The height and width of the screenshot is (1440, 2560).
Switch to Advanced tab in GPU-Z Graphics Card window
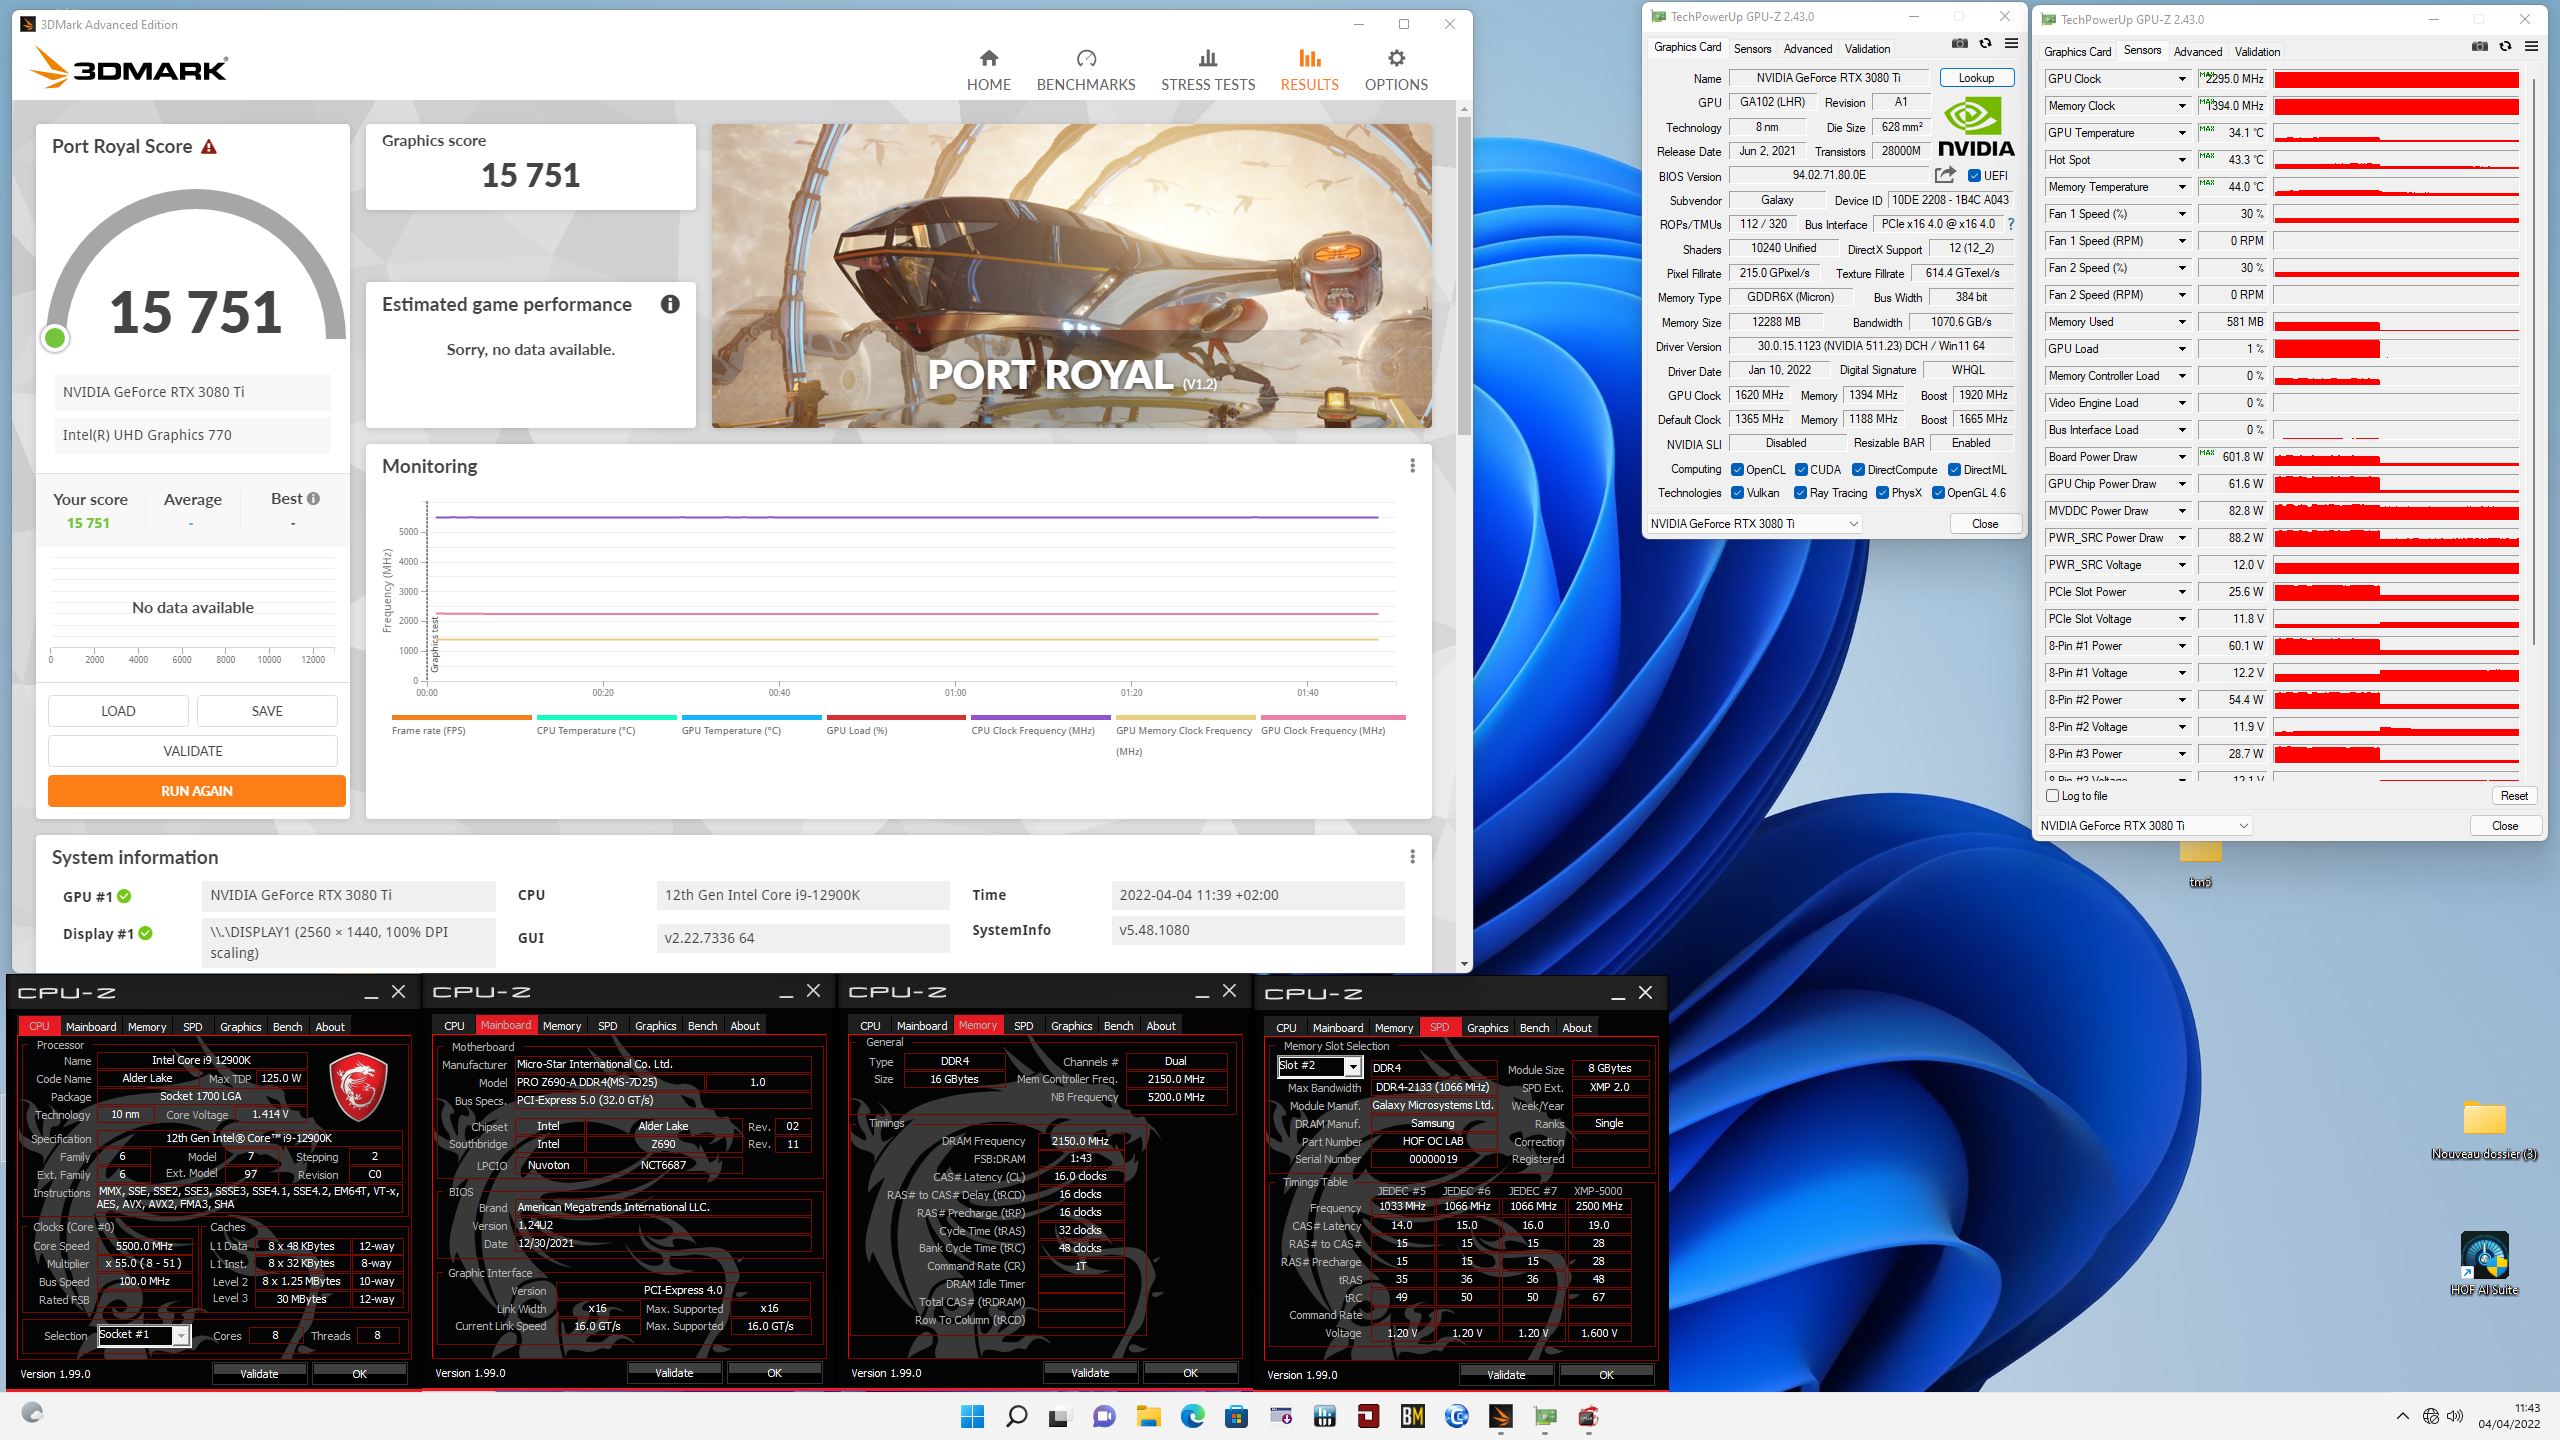coord(1808,48)
